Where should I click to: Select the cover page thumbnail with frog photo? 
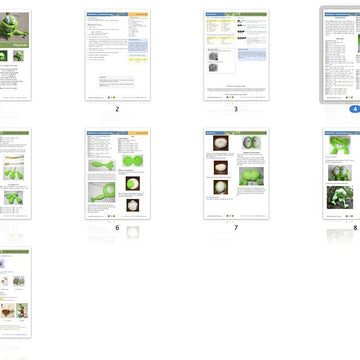click(x=16, y=55)
